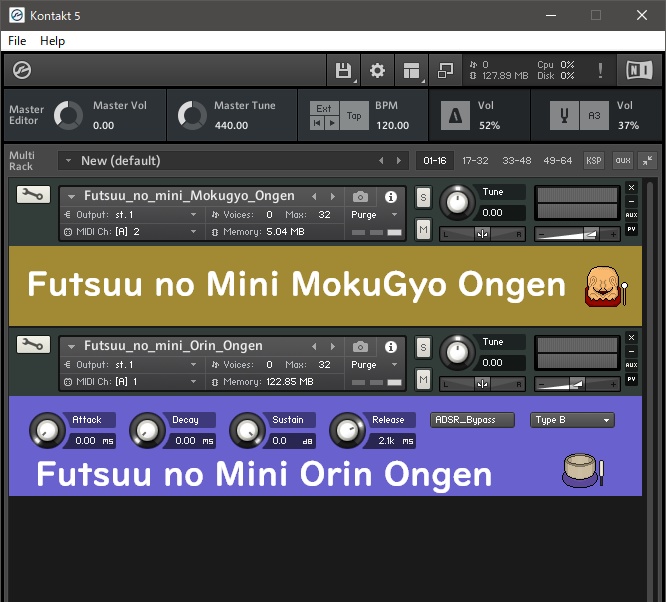Select the 33-48 rack page tab

[x=516, y=161]
